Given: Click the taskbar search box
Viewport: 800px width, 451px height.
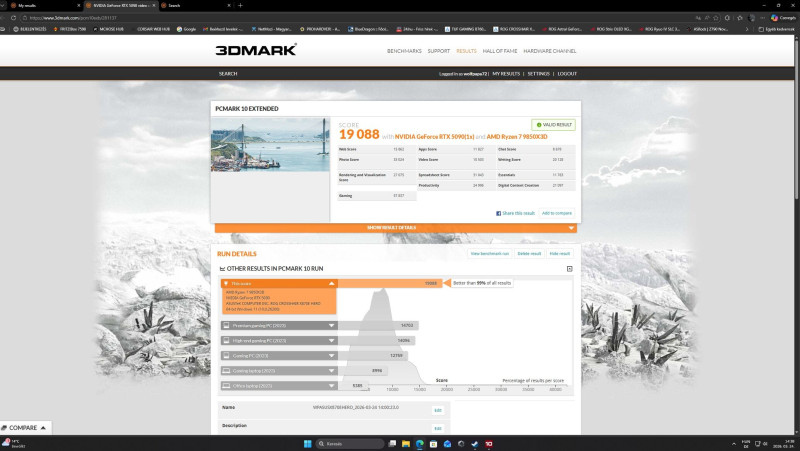Looking at the screenshot, I should [351, 444].
